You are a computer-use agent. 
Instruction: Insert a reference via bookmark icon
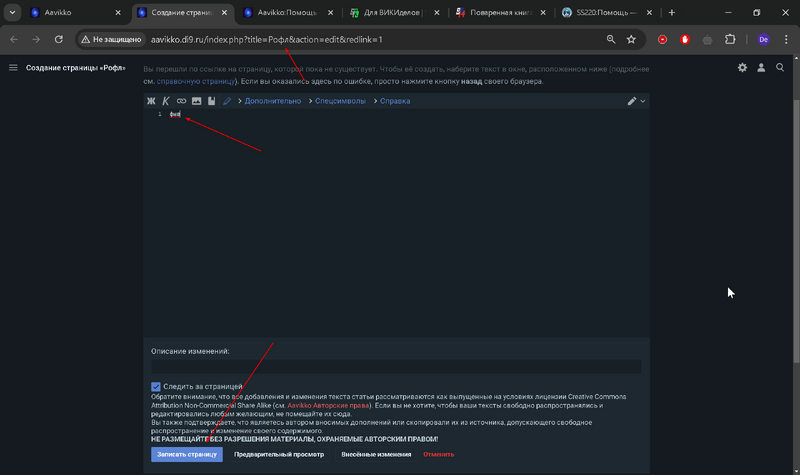[x=211, y=101]
